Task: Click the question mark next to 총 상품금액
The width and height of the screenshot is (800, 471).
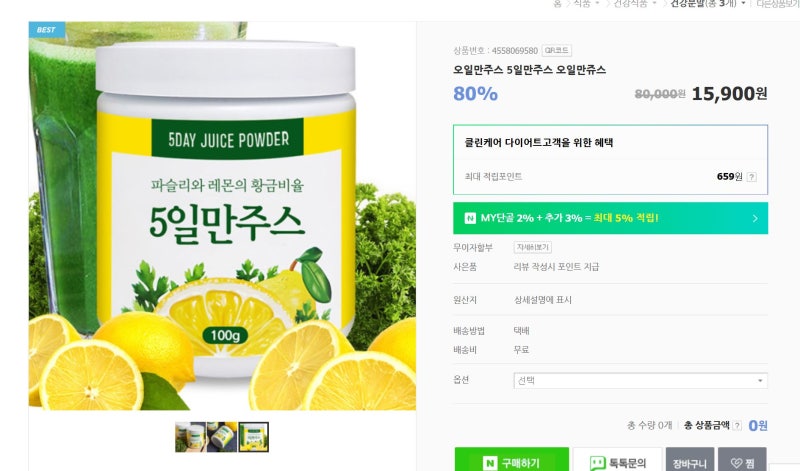Action: pyautogui.click(x=737, y=426)
